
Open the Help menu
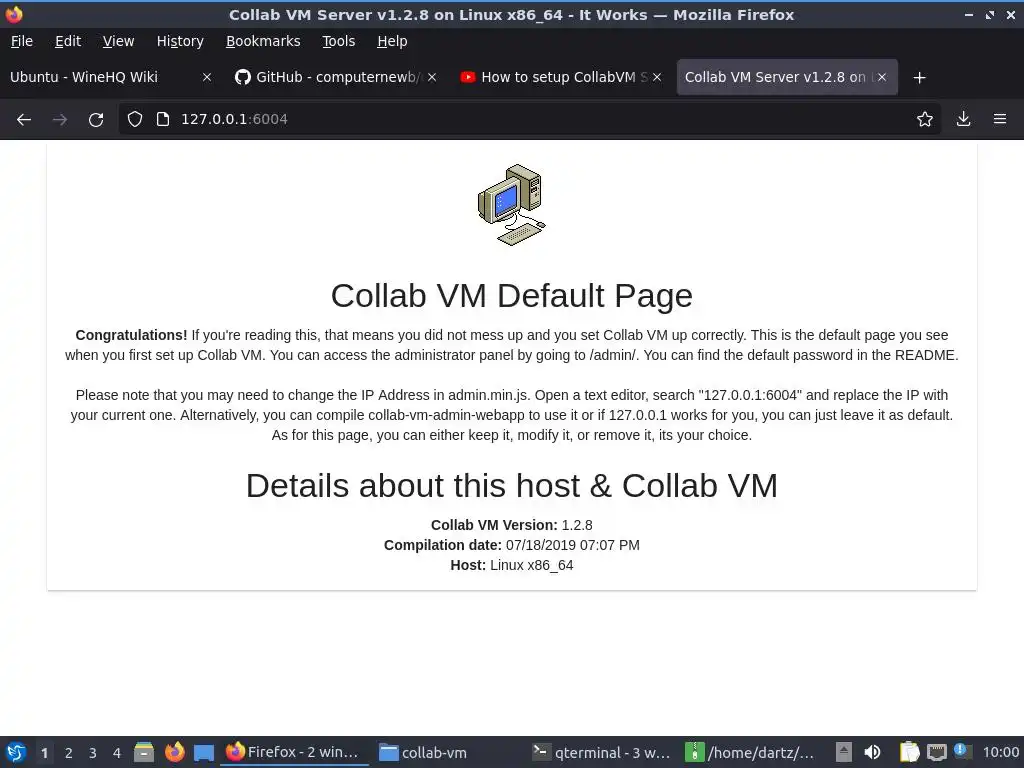[392, 41]
